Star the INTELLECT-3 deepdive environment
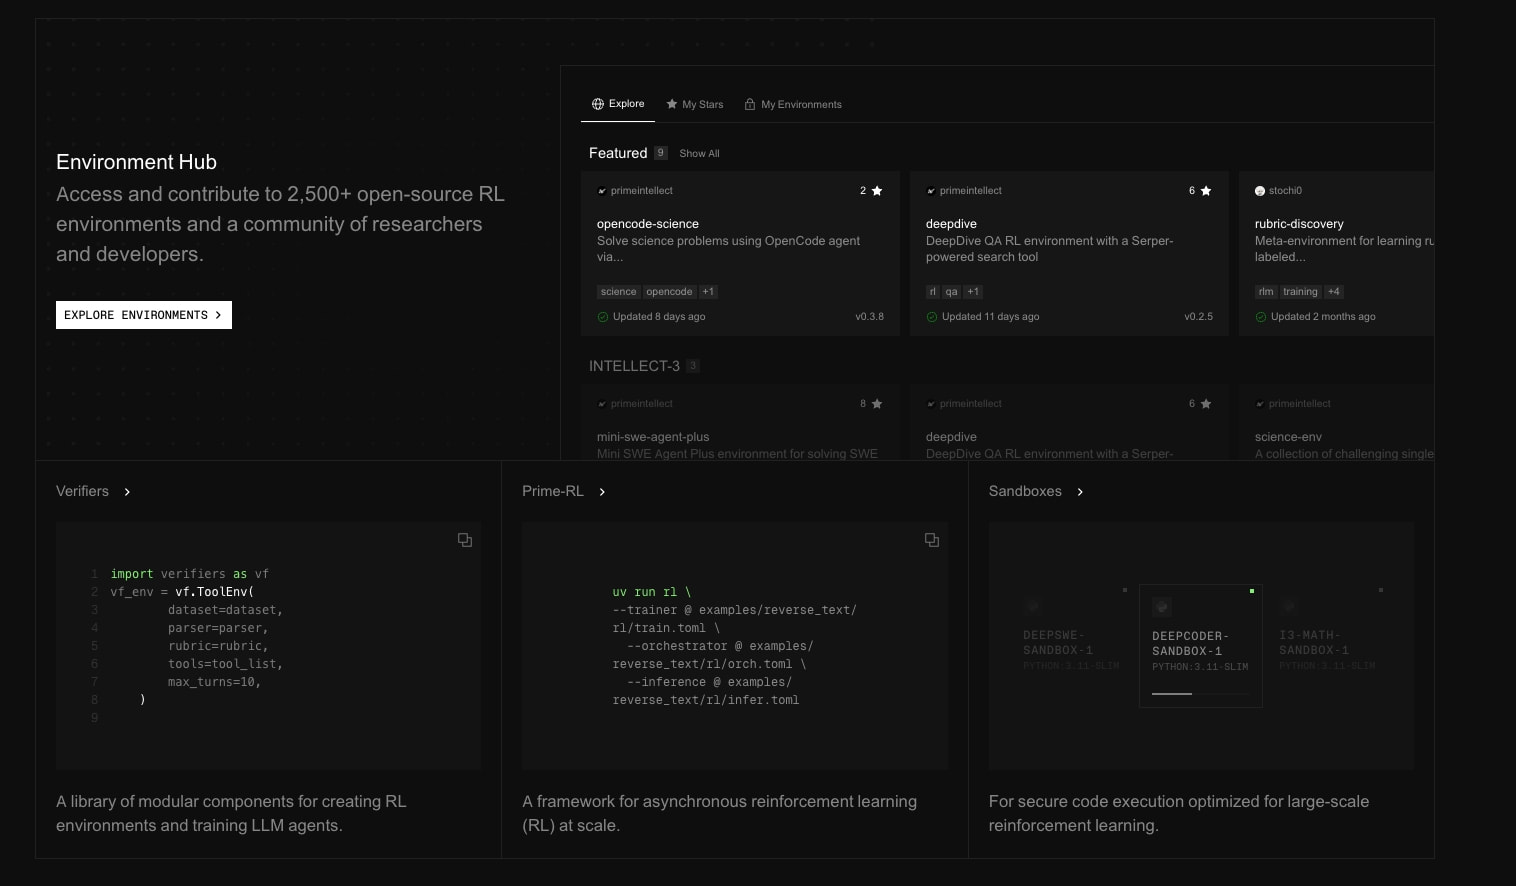The width and height of the screenshot is (1516, 886). point(1206,404)
